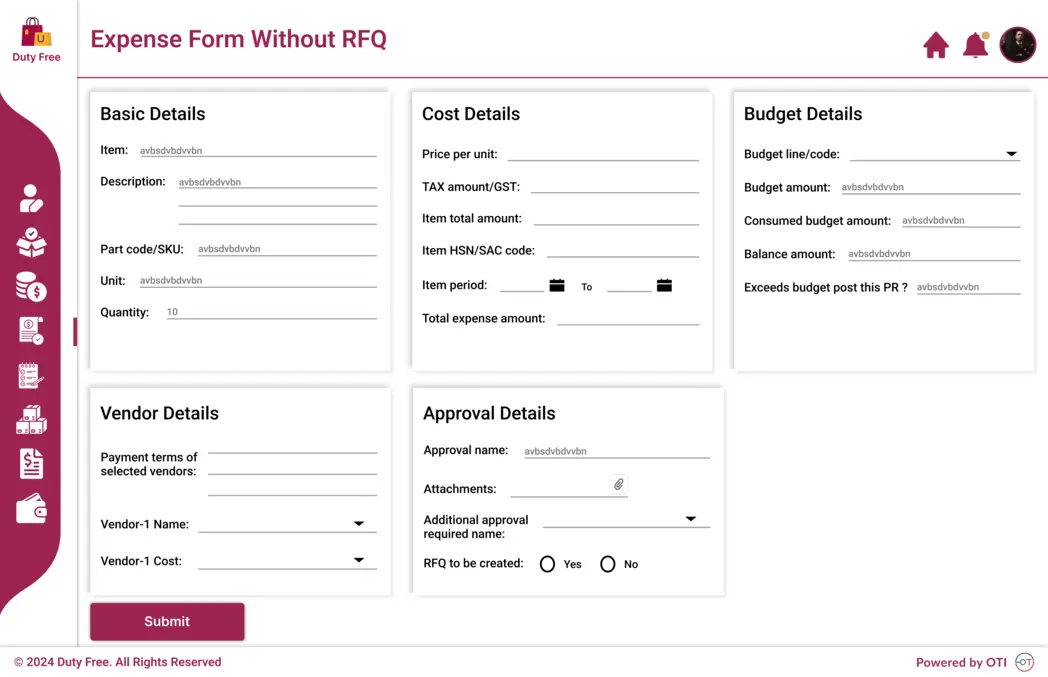The height and width of the screenshot is (677, 1048).
Task: Open the wallet sidebar icon
Action: coord(31,509)
